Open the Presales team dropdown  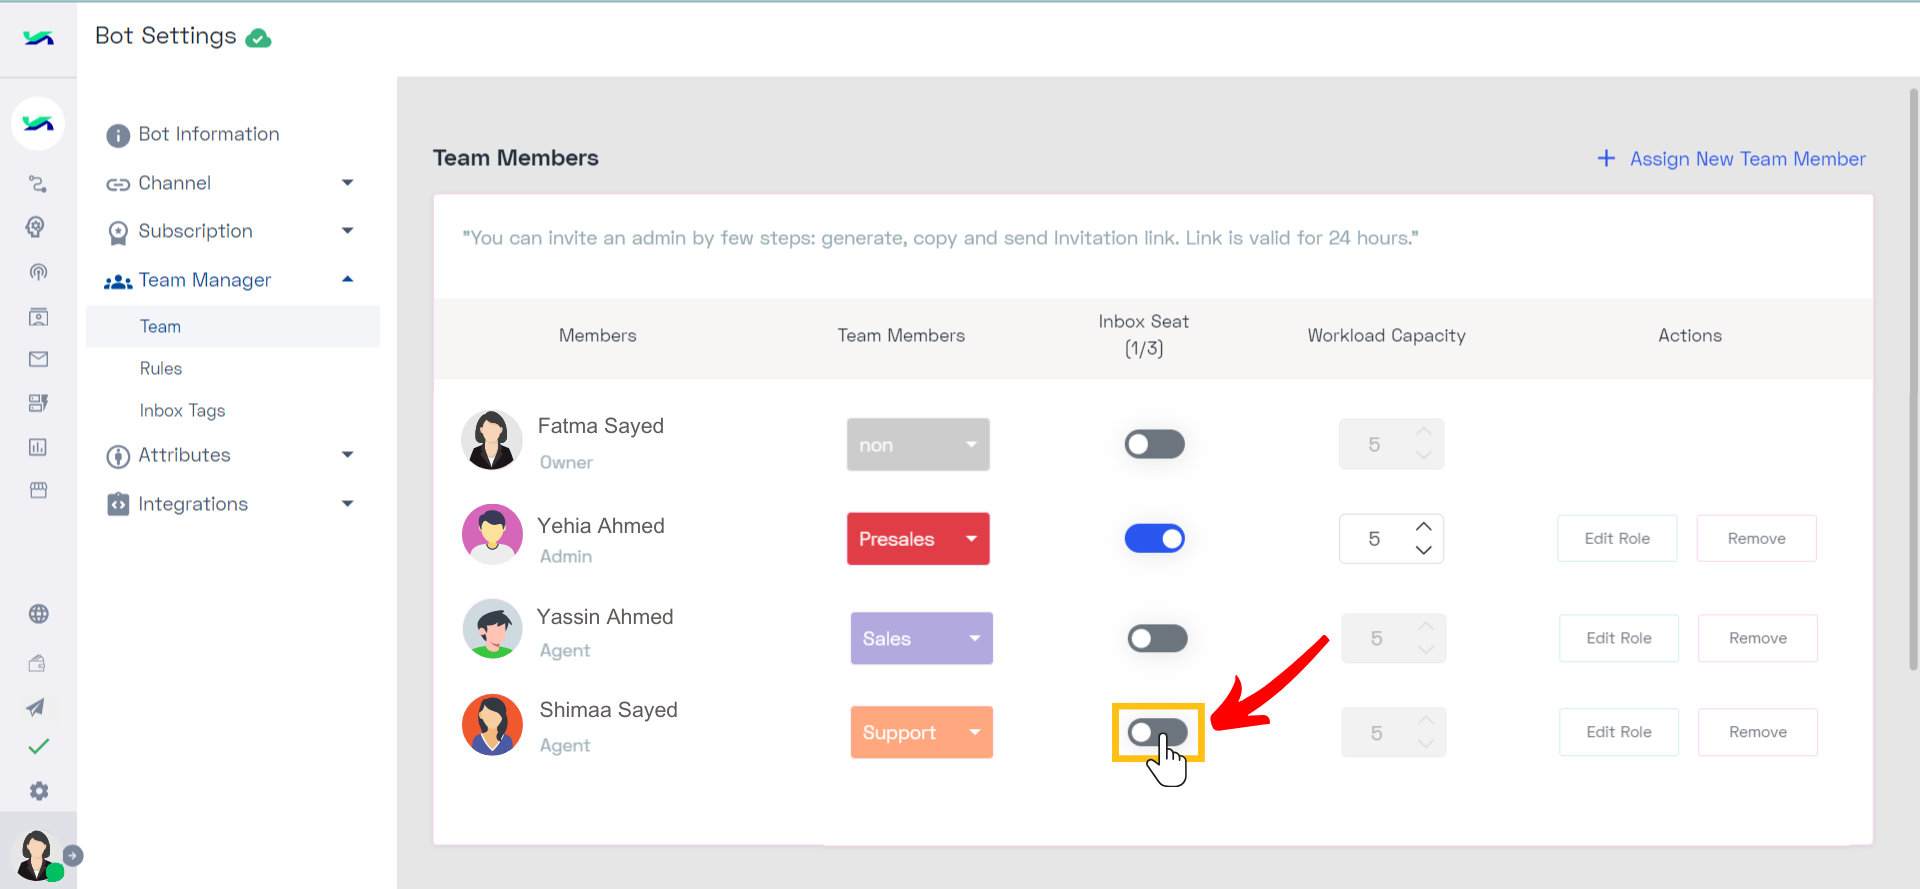pyautogui.click(x=918, y=539)
